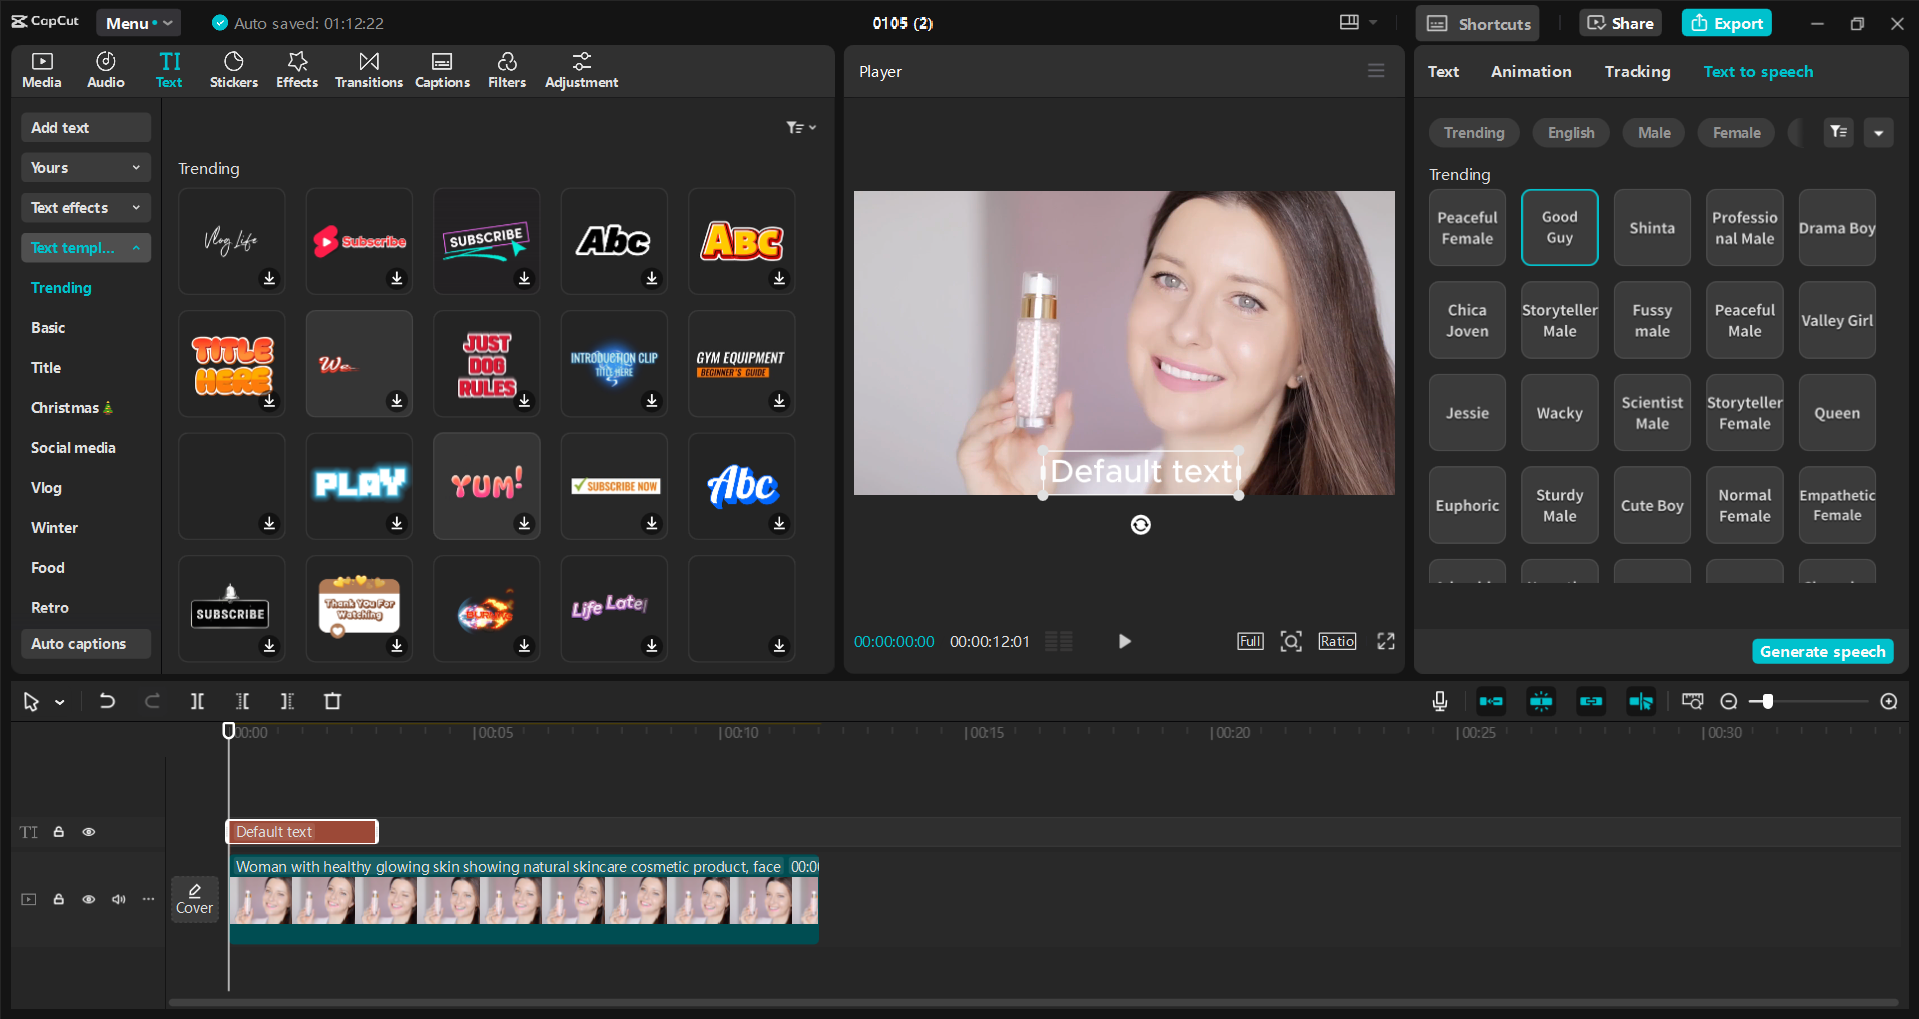Zoom in on the timeline with the magnifier icon
Viewport: 1919px width, 1019px height.
(1889, 701)
